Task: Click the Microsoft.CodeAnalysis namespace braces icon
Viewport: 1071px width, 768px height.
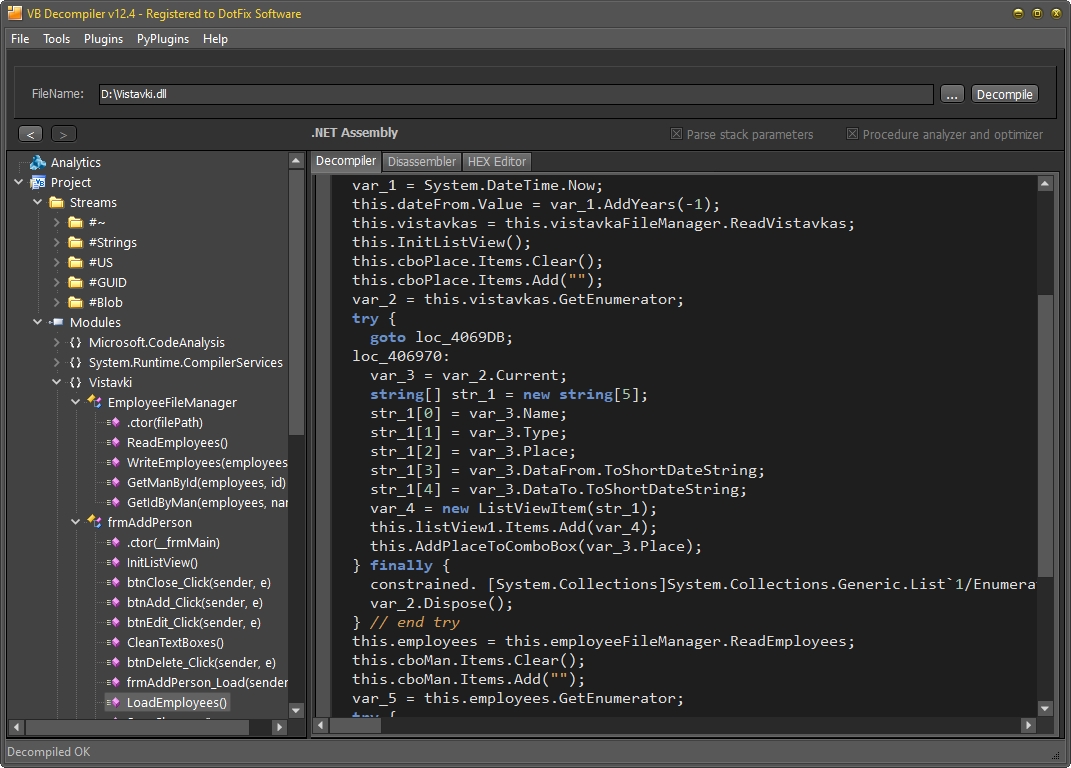Action: click(76, 342)
